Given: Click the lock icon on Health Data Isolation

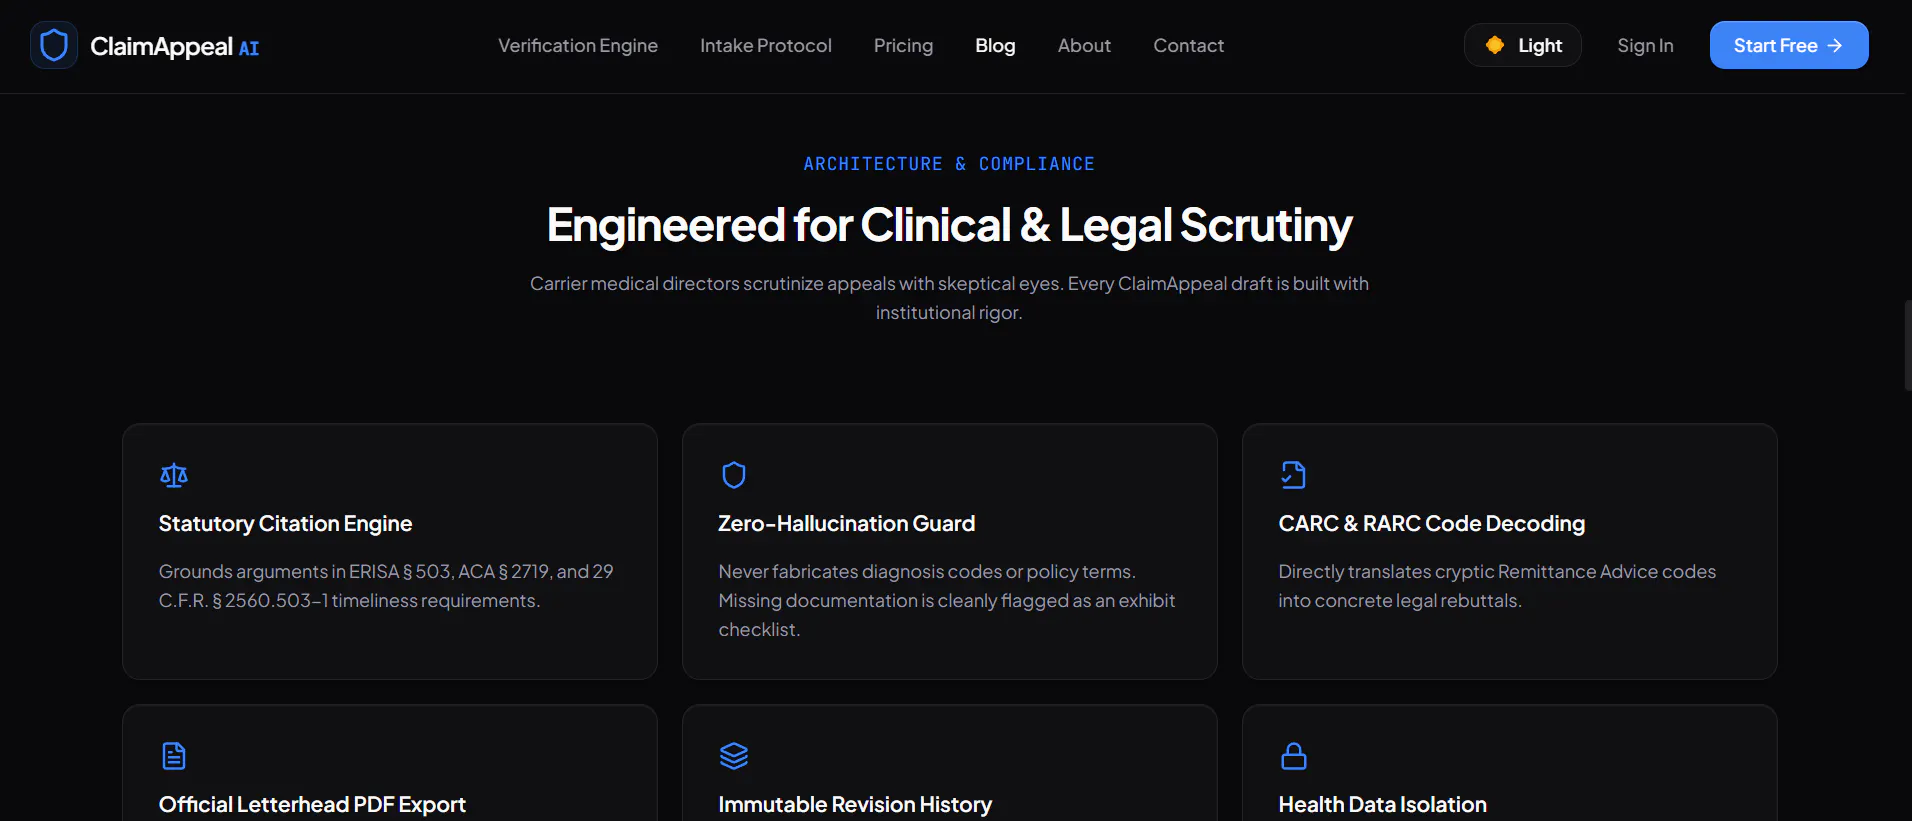Looking at the screenshot, I should (x=1294, y=756).
